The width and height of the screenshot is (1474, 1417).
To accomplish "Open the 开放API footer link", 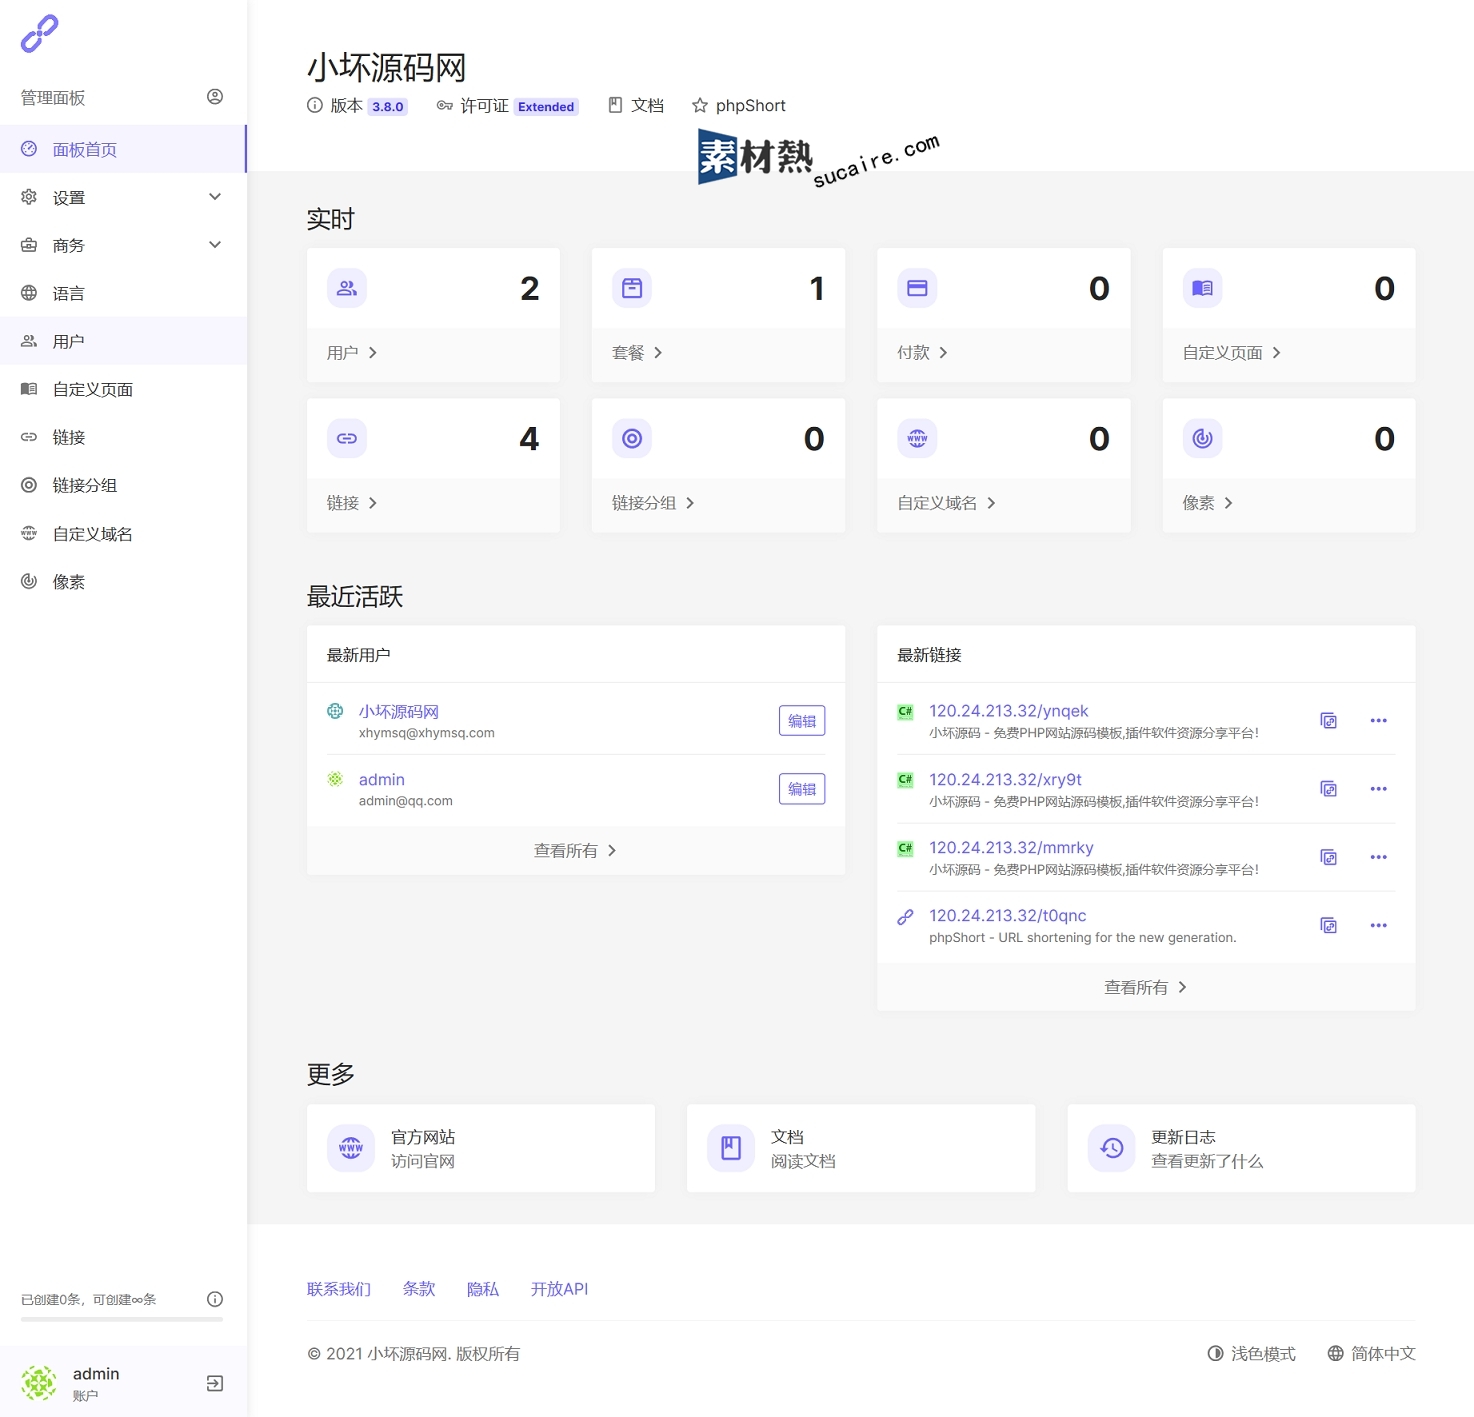I will click(559, 1289).
